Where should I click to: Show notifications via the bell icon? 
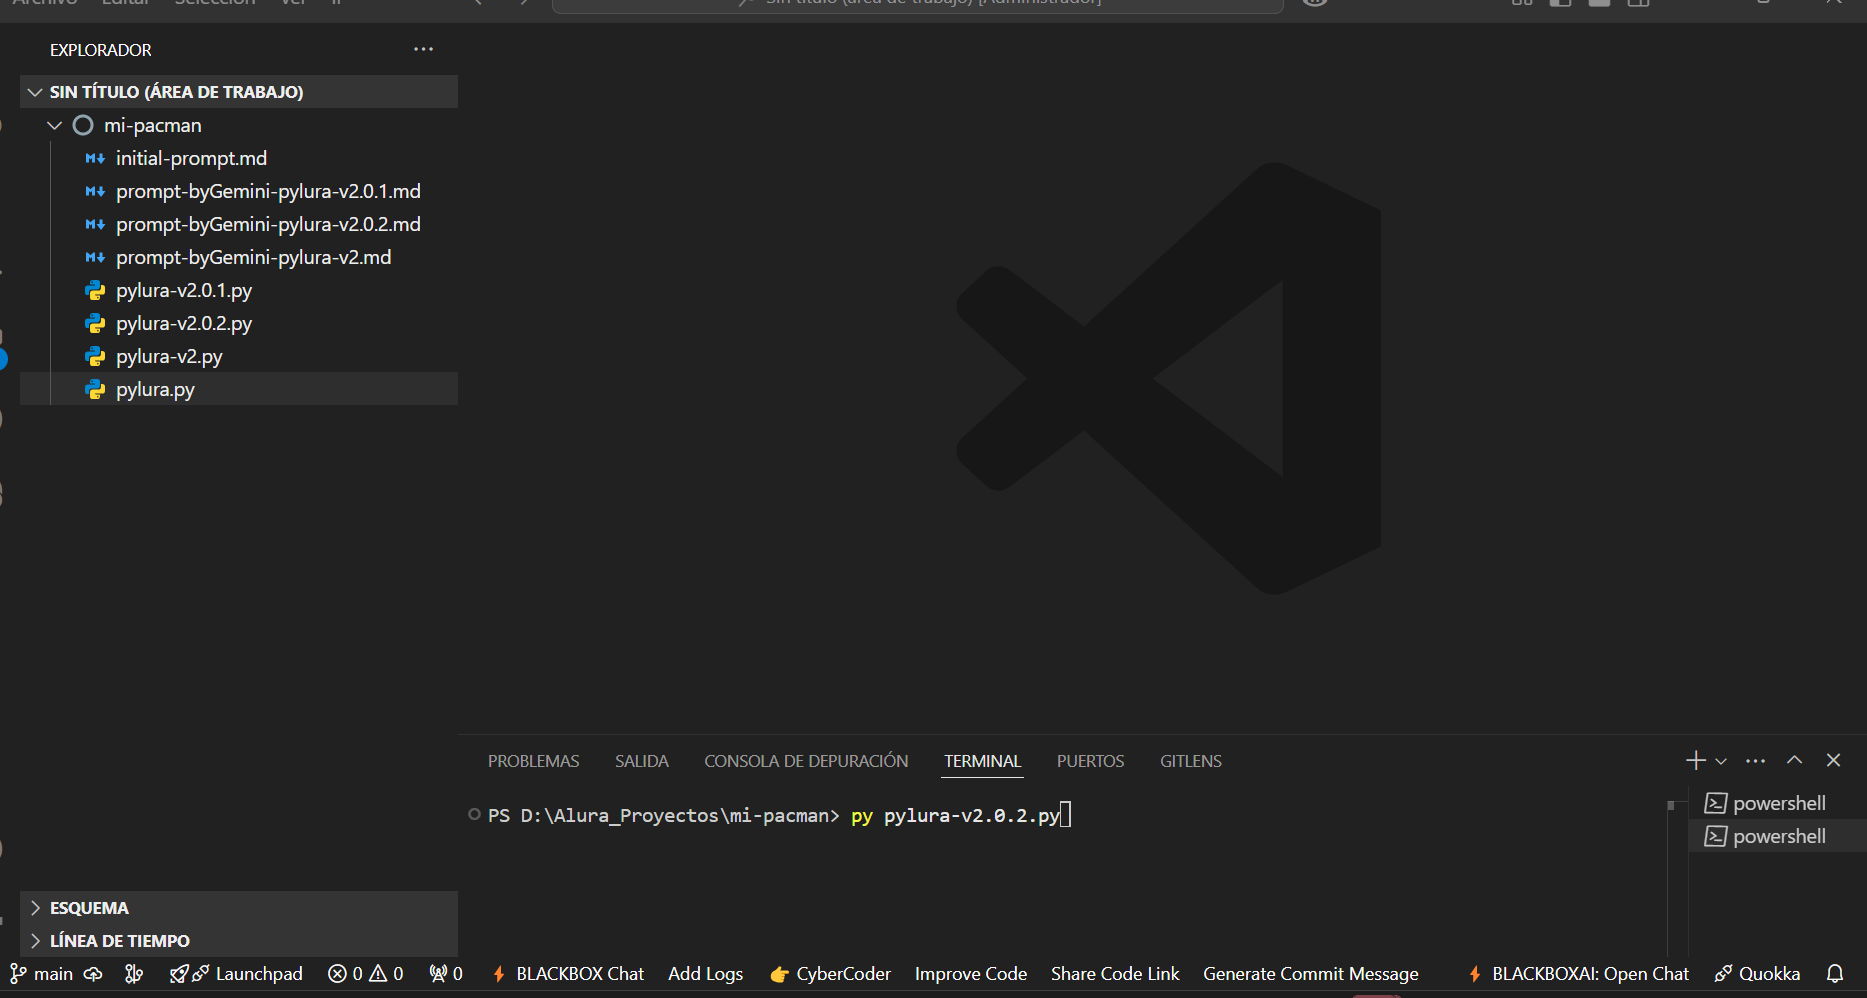[1835, 974]
